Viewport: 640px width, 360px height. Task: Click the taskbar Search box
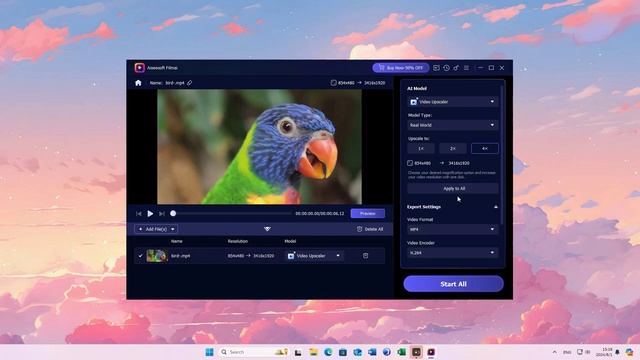click(x=254, y=352)
